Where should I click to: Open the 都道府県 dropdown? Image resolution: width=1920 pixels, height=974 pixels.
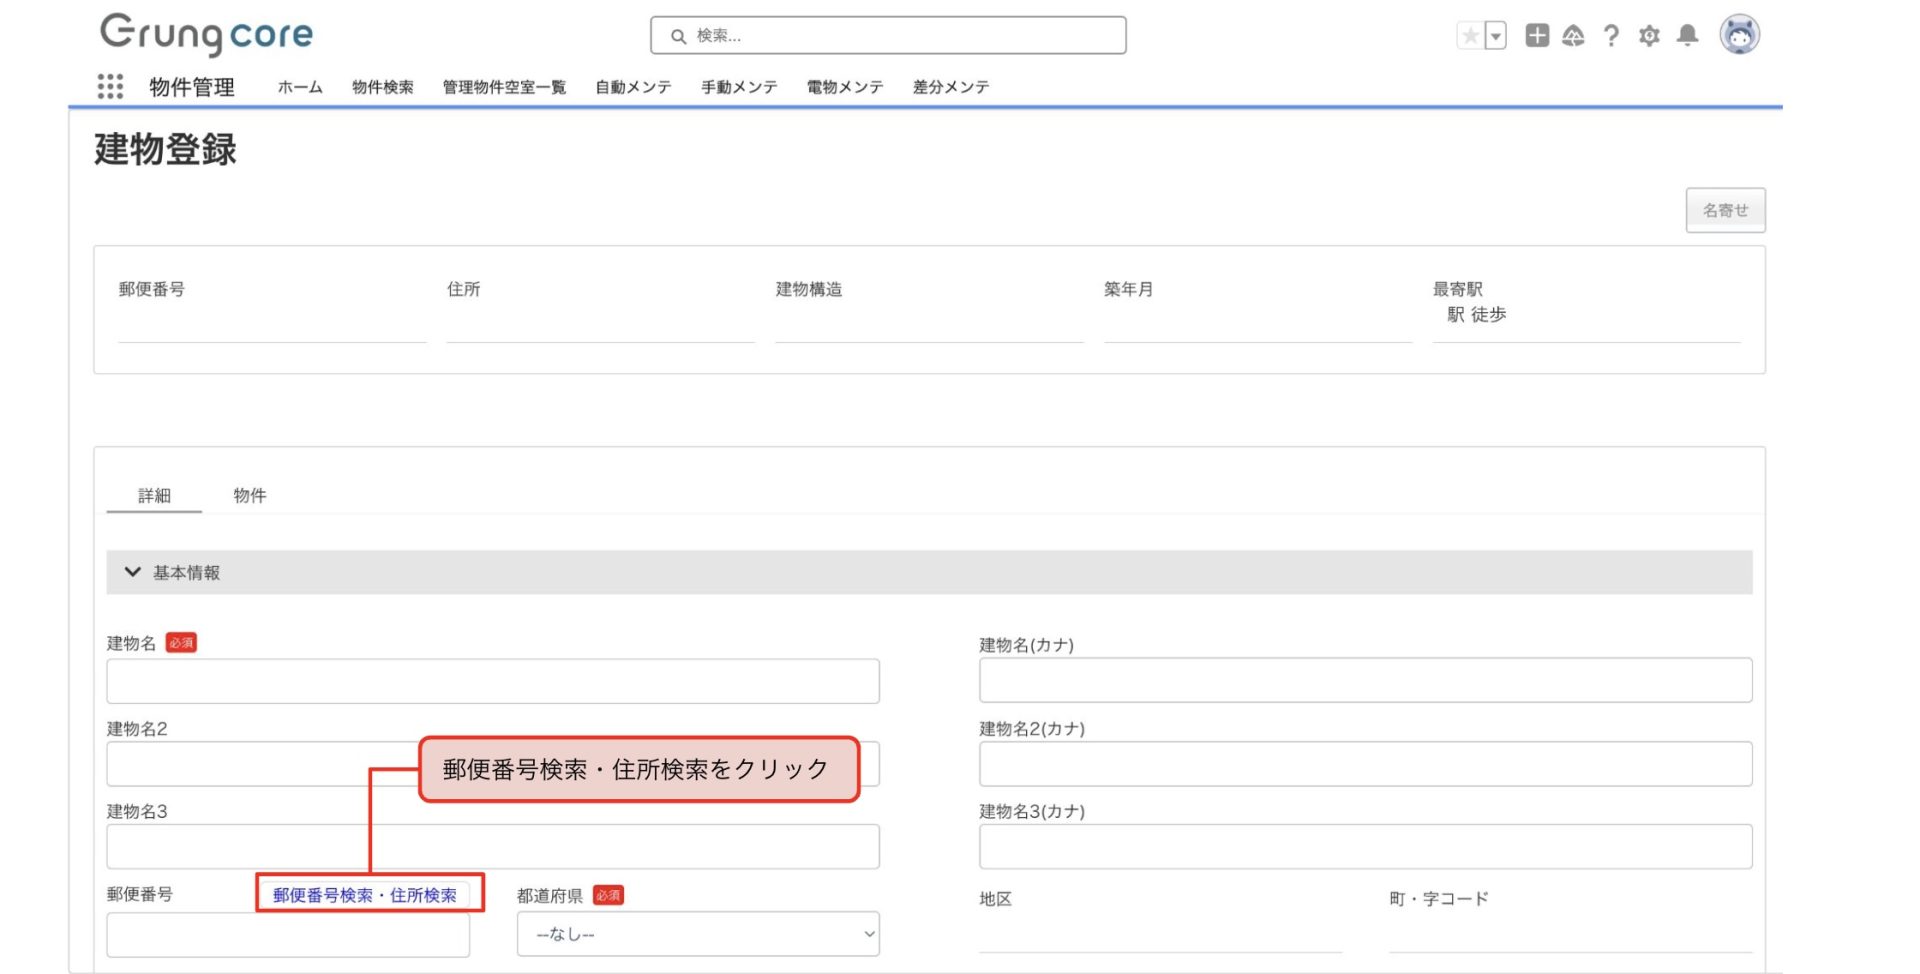click(x=697, y=934)
